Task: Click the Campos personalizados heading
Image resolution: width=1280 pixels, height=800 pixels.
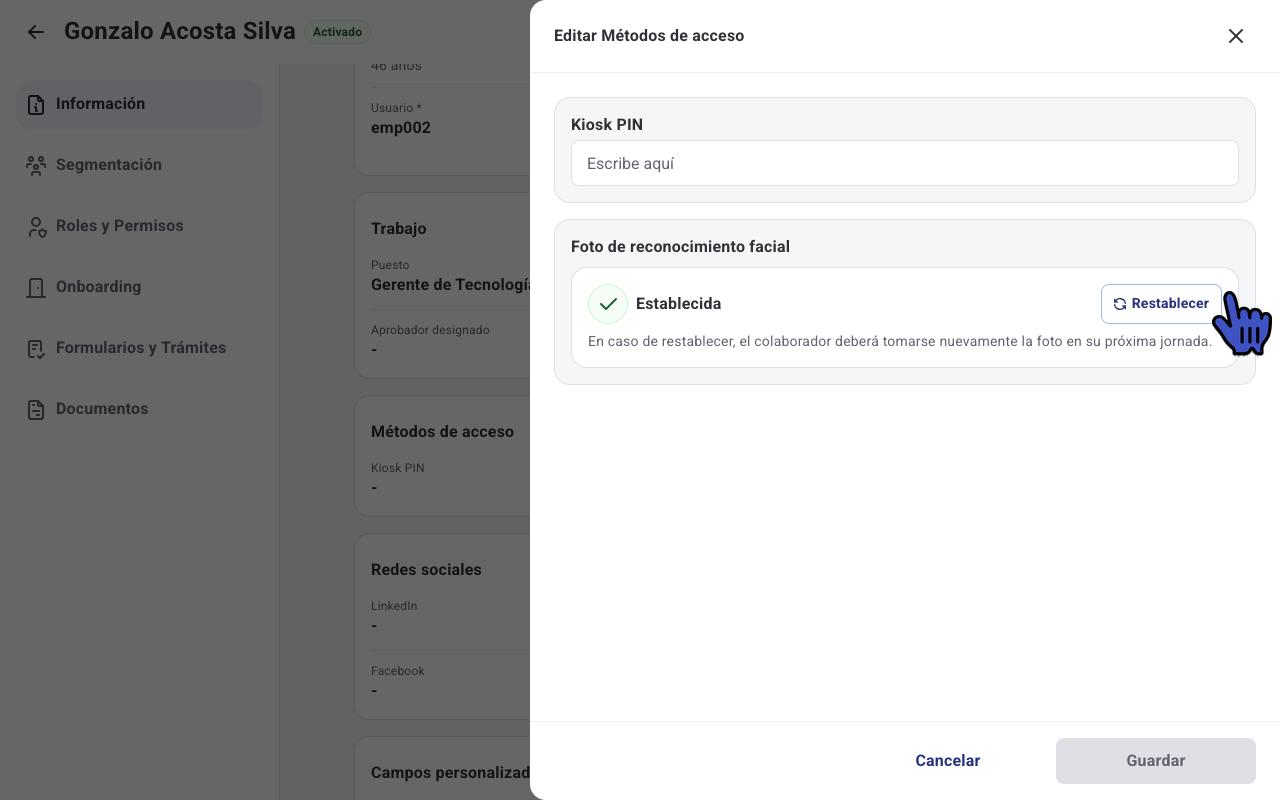Action: click(x=450, y=773)
